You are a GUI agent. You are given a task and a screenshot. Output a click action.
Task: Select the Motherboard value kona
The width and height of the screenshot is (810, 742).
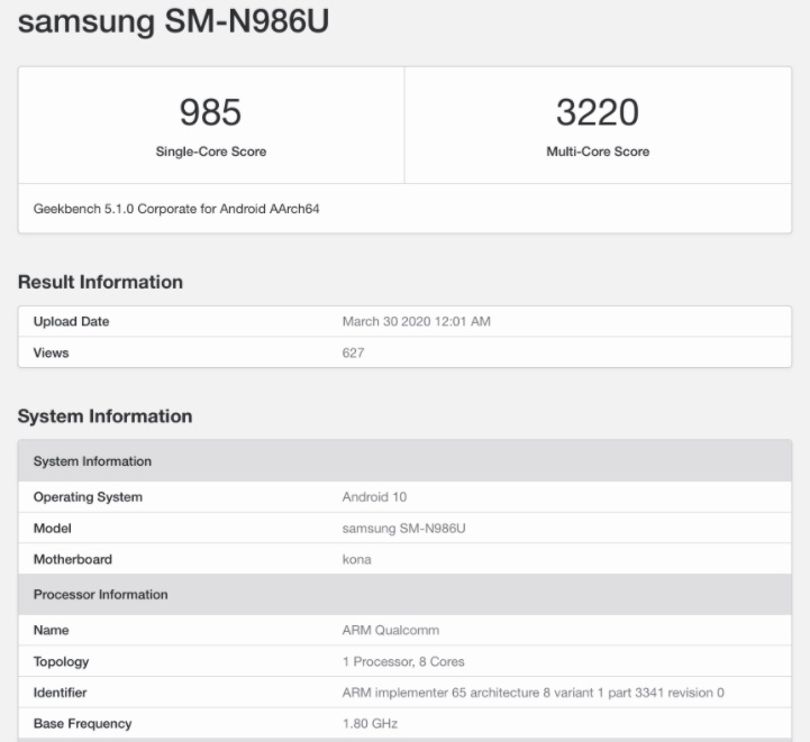click(x=357, y=559)
